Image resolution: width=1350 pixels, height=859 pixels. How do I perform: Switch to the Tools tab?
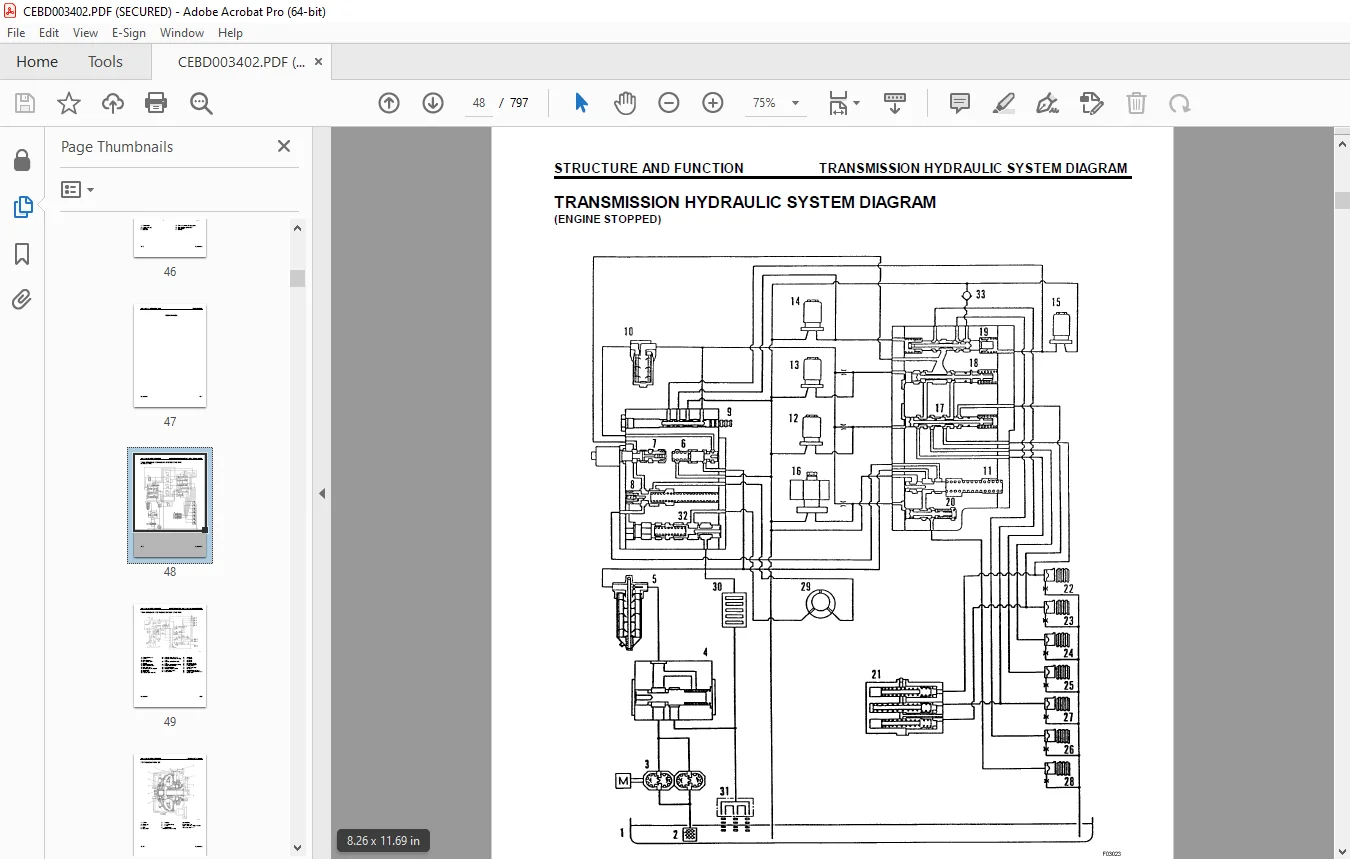(x=105, y=61)
